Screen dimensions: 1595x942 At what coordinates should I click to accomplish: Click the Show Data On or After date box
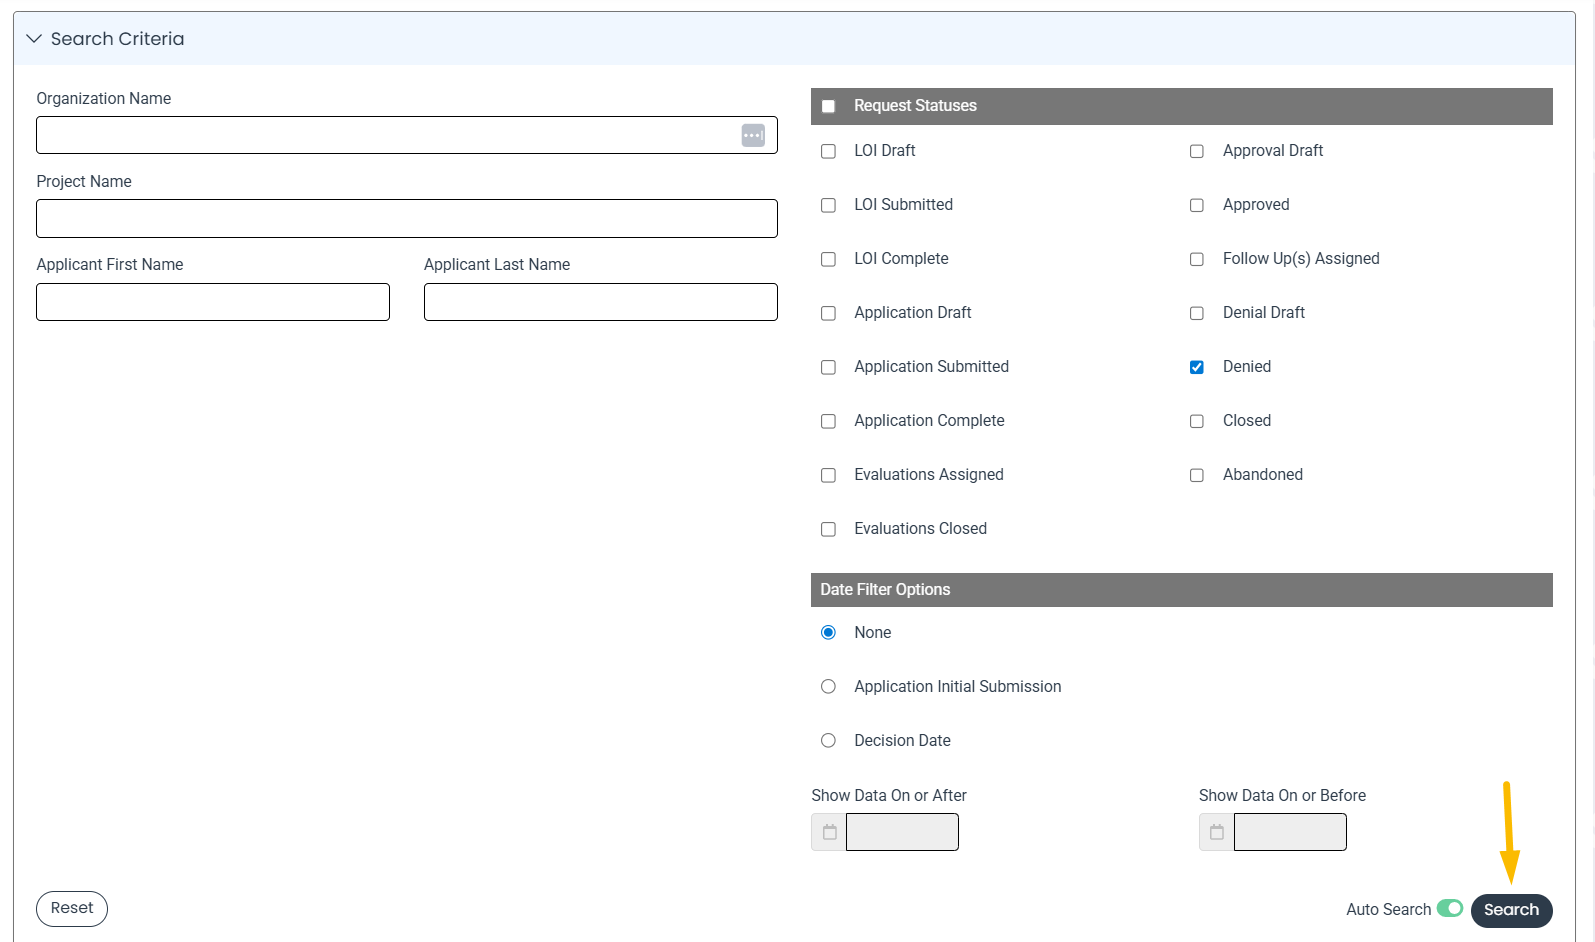tap(902, 832)
